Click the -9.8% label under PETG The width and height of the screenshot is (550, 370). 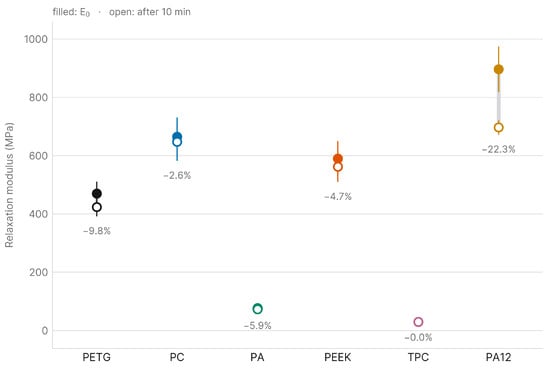[x=97, y=231]
